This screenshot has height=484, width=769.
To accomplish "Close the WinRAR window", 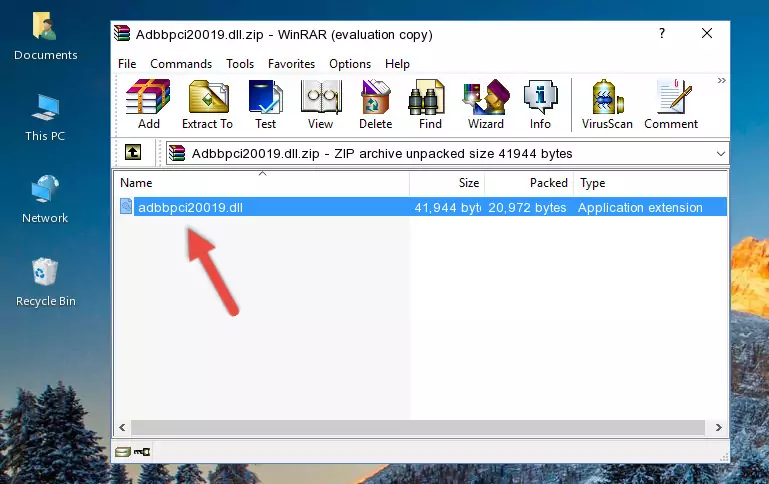I will [707, 33].
